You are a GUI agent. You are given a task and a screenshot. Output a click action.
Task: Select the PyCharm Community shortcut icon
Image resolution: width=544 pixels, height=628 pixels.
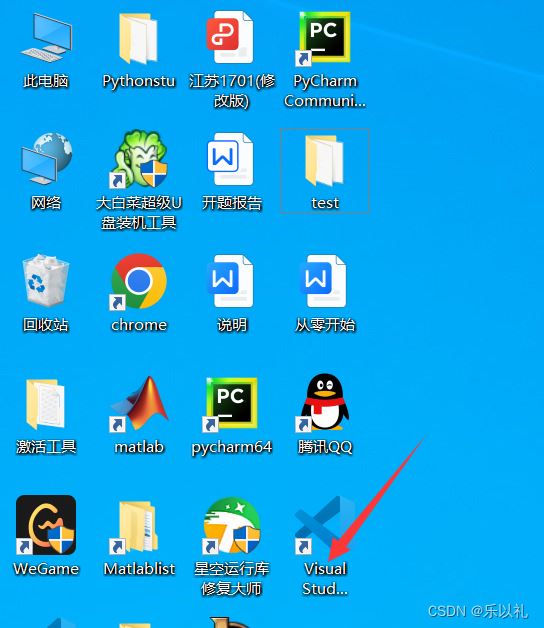pyautogui.click(x=324, y=39)
